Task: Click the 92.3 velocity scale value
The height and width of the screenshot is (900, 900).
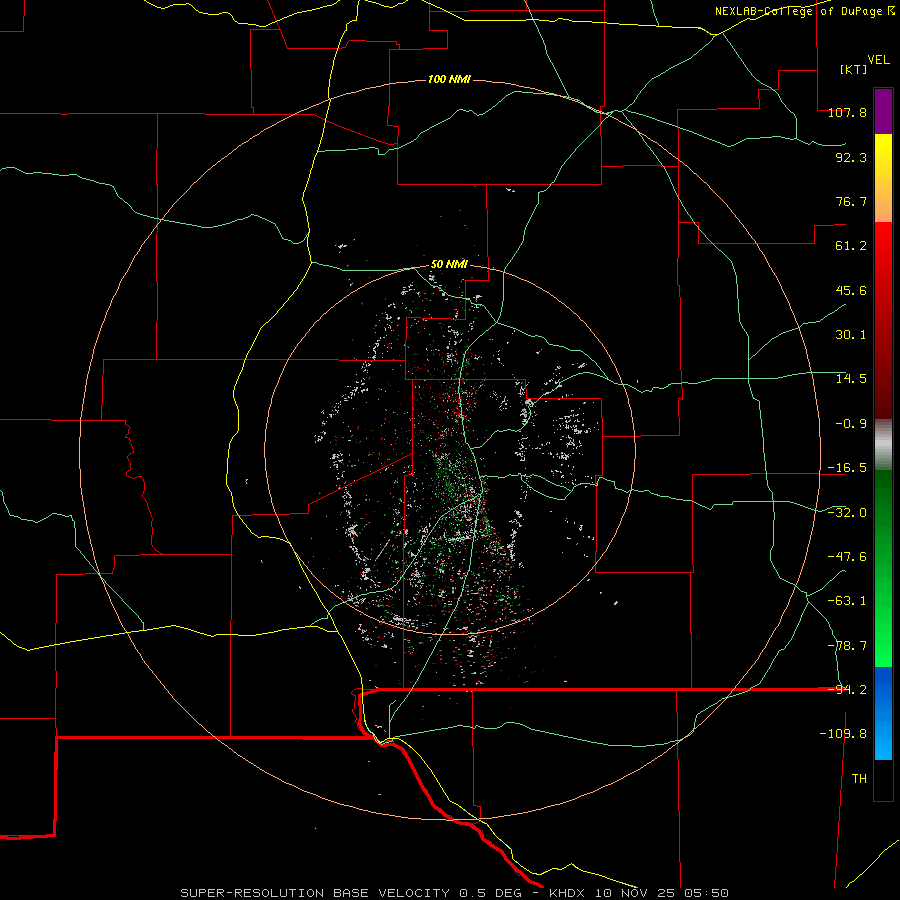Action: point(851,157)
